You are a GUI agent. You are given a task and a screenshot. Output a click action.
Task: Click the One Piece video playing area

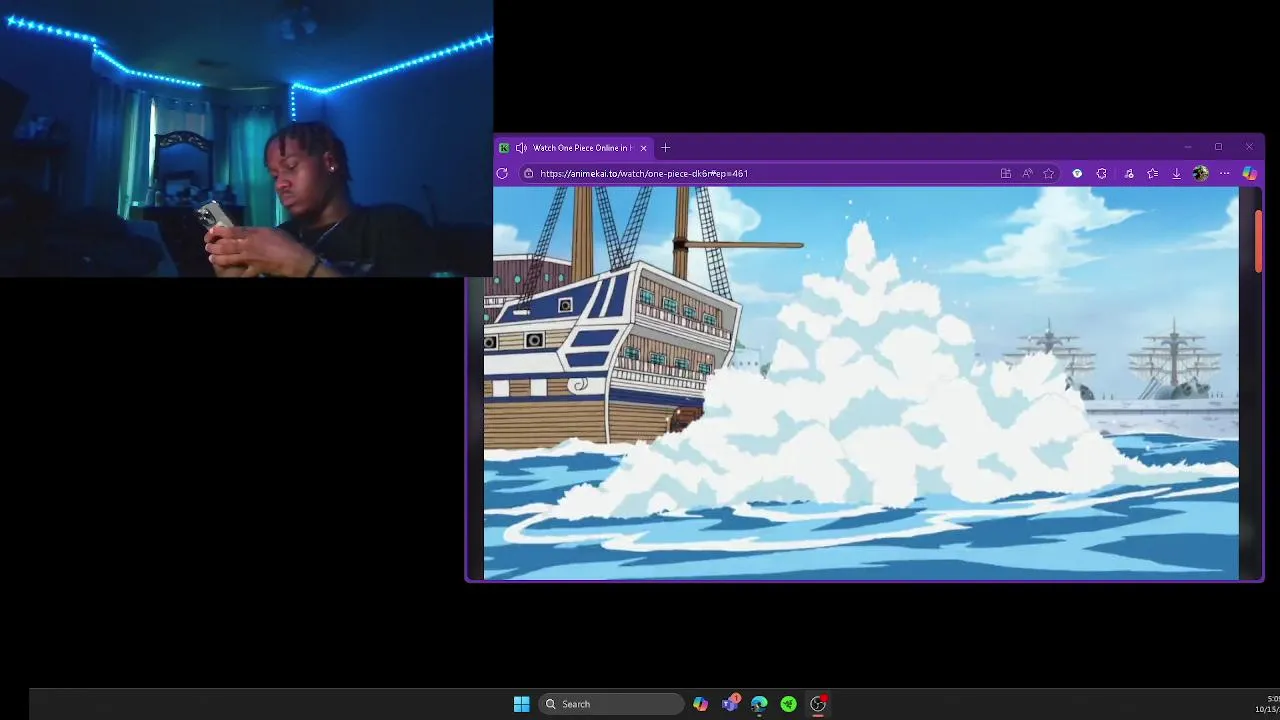[861, 383]
